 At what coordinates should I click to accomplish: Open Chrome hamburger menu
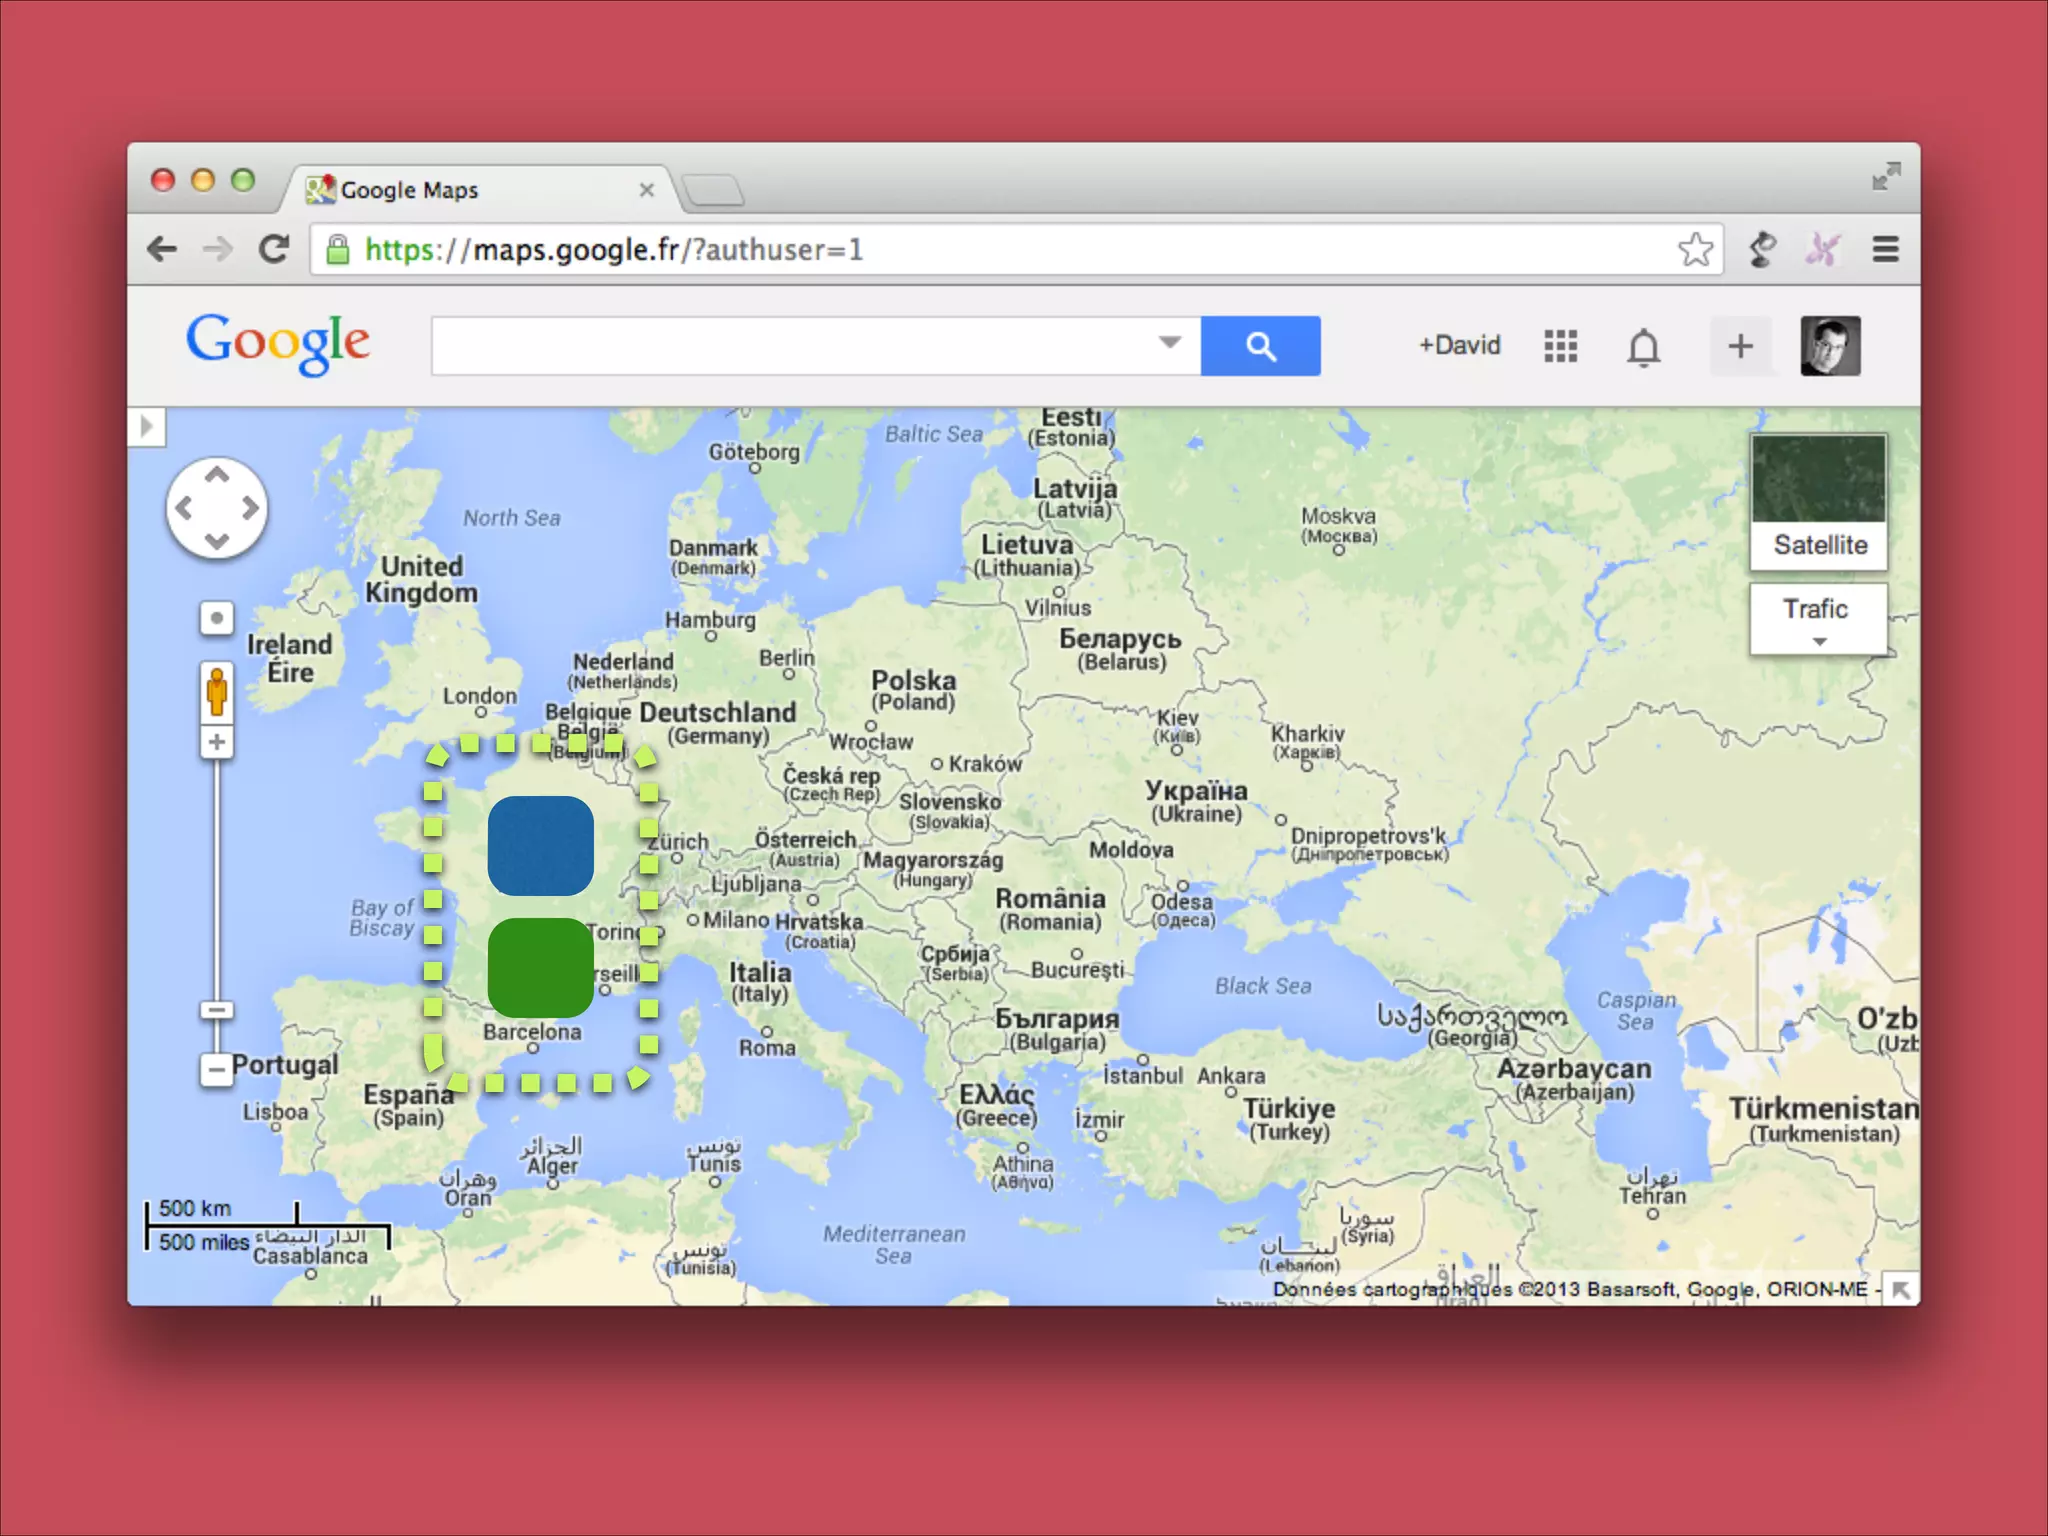1885,249
